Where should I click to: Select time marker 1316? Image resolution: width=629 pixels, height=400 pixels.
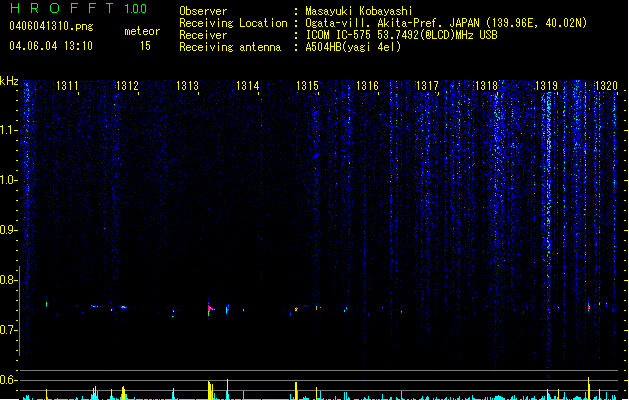367,86
